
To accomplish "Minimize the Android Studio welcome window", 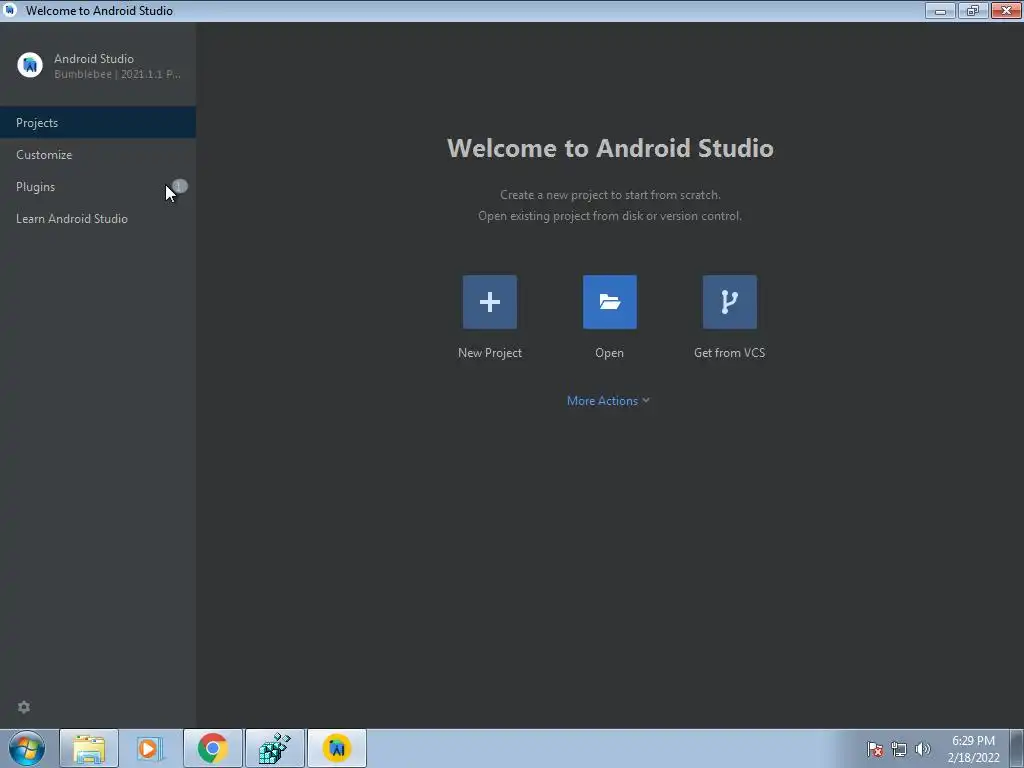I will click(940, 10).
